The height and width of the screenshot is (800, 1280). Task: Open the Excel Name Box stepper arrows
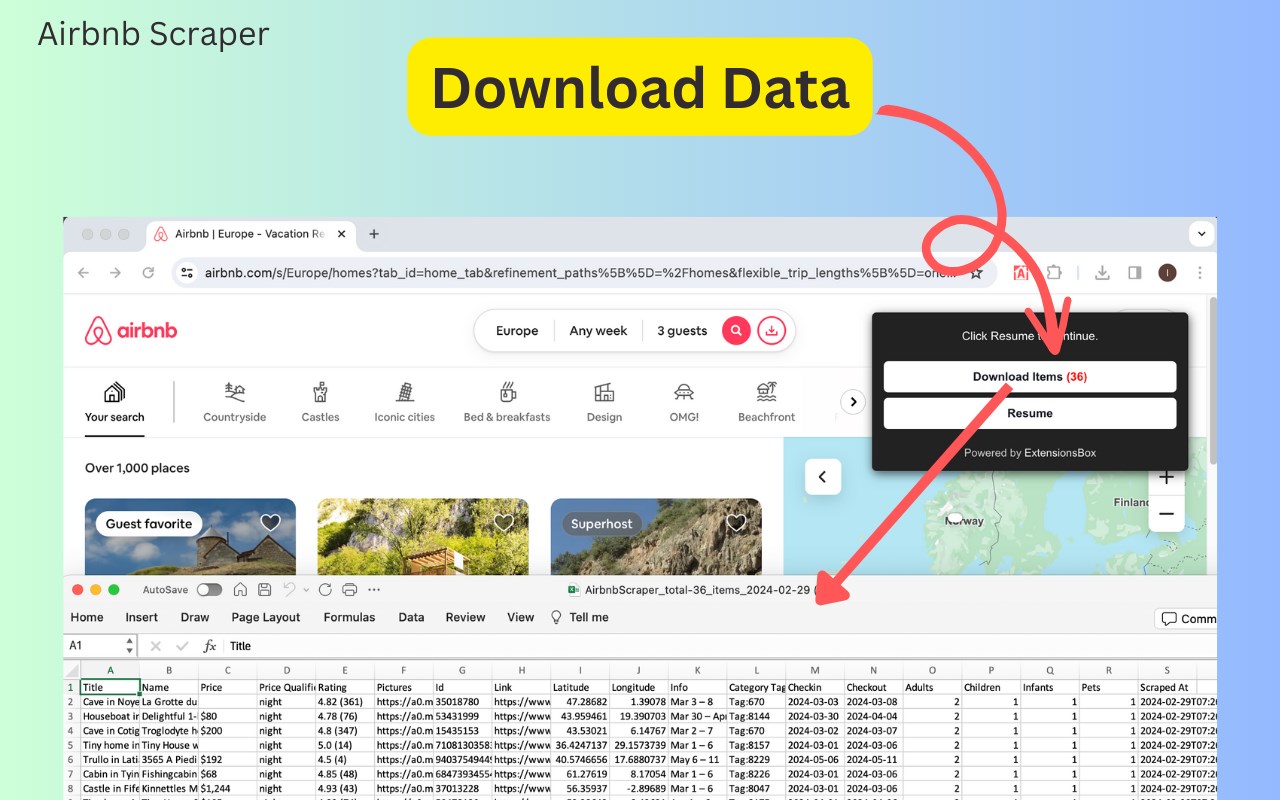pos(129,646)
